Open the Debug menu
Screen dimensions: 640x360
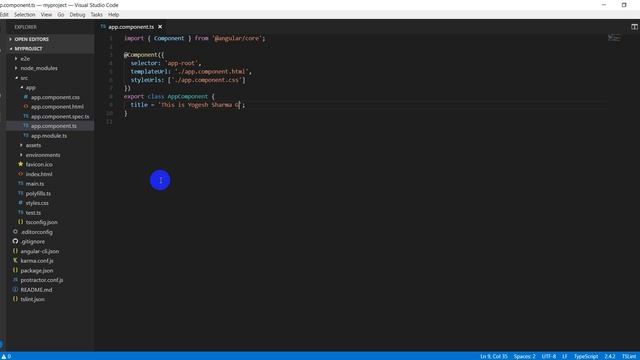(77, 15)
